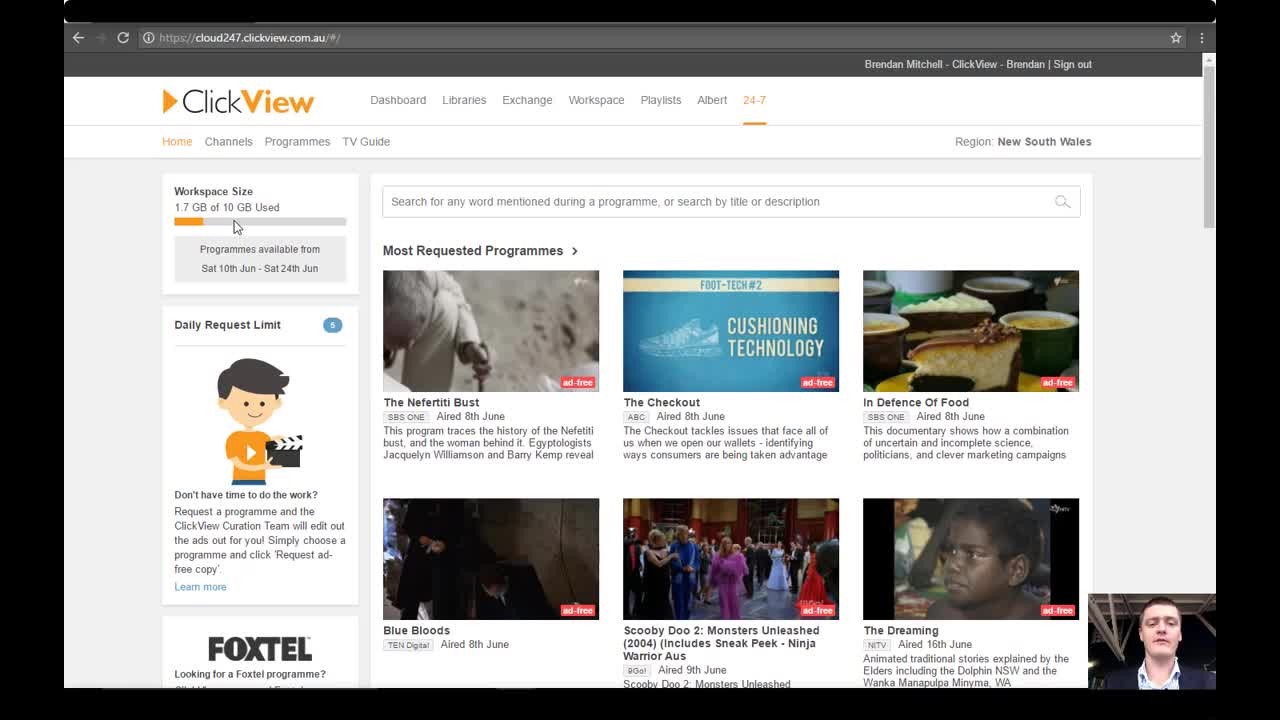The image size is (1280, 720).
Task: Switch to the Programmes tab
Action: click(x=297, y=141)
